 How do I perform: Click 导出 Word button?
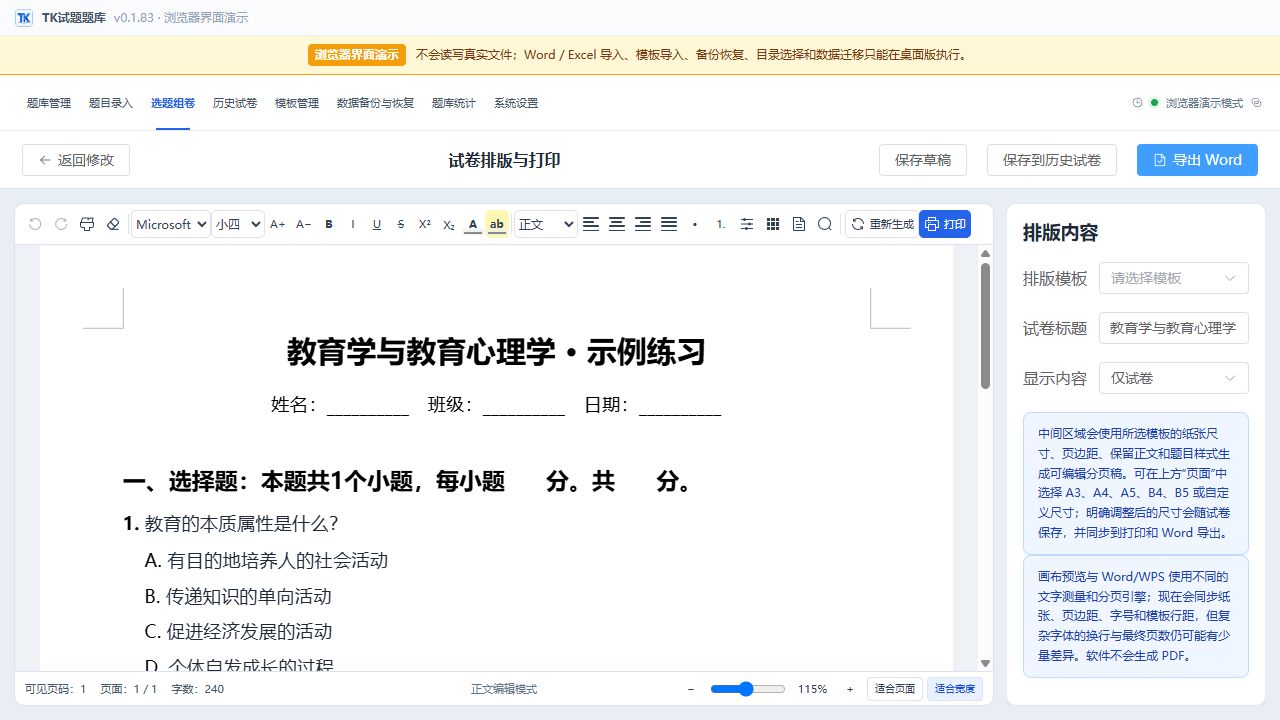click(1197, 160)
